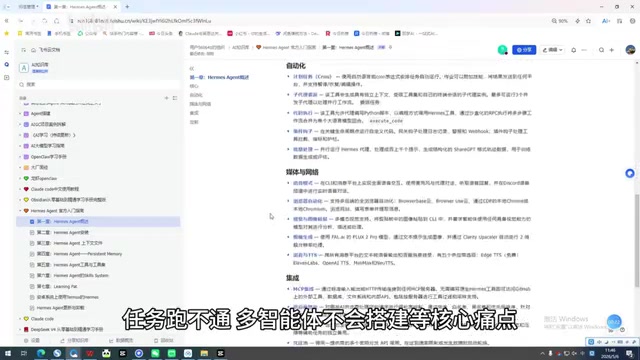Click the search magnifier in document header
Screen dimensions: 640x360
pos(601,50)
